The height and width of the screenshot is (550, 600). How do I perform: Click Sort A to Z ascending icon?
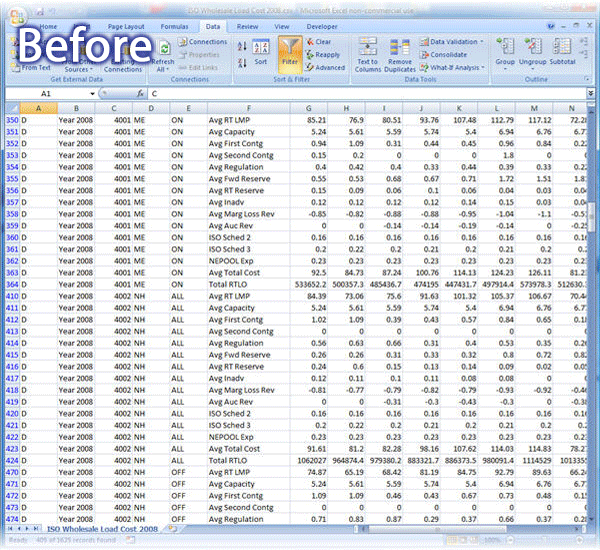tap(242, 46)
